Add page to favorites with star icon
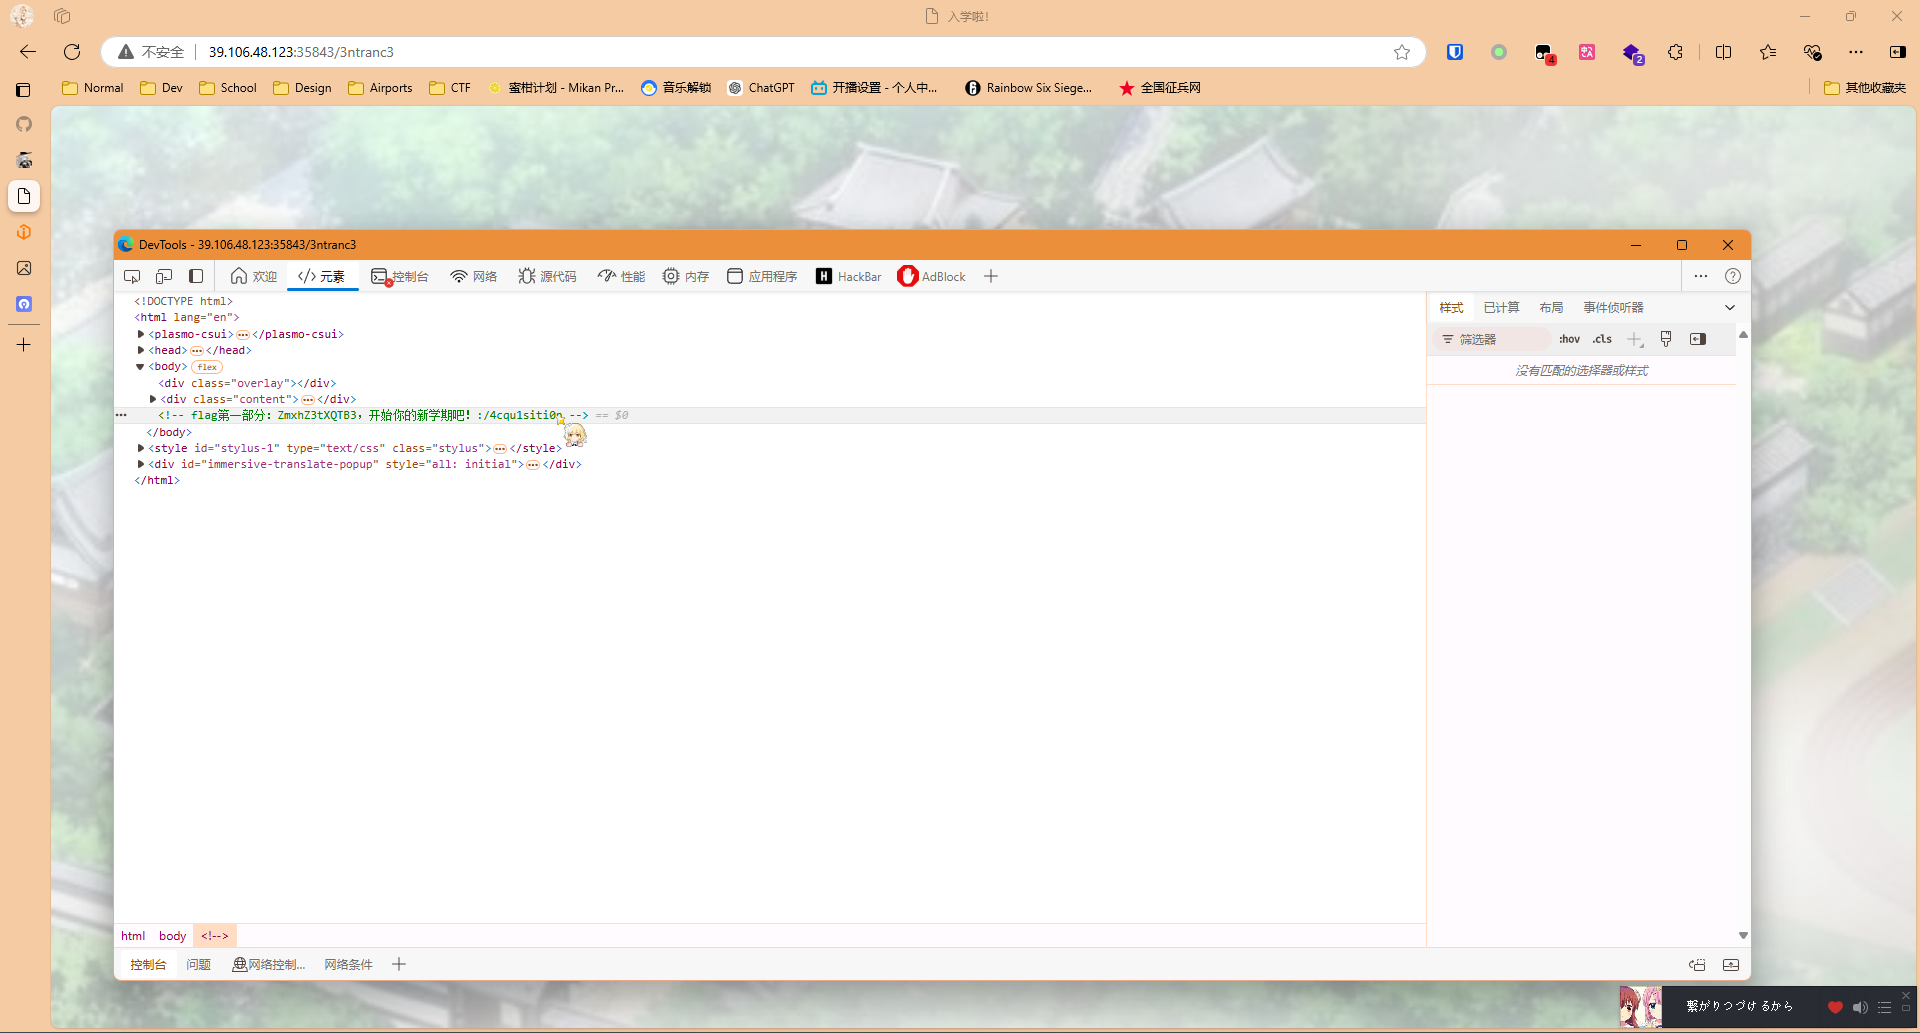Image resolution: width=1920 pixels, height=1033 pixels. pyautogui.click(x=1402, y=52)
